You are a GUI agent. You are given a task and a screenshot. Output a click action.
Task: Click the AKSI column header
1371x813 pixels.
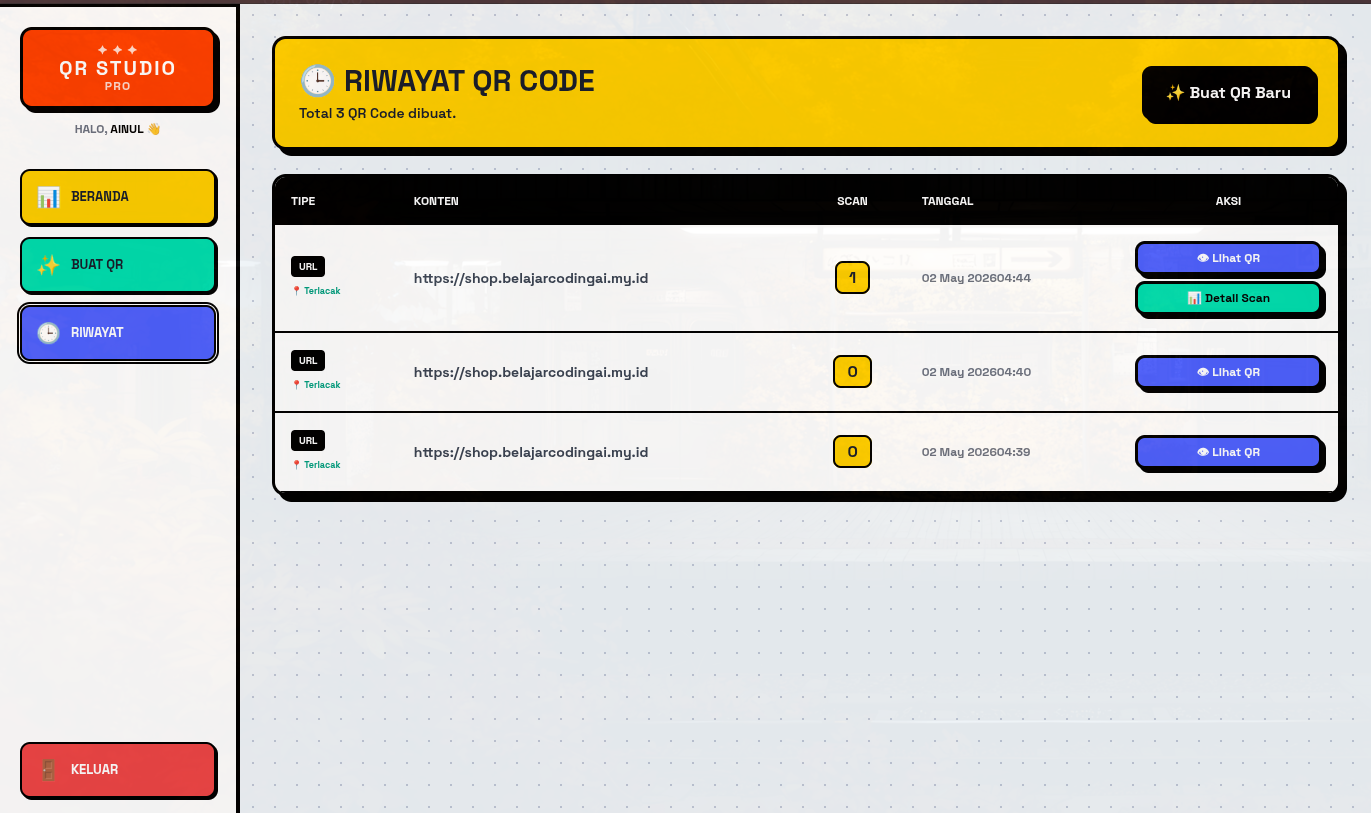[1228, 201]
